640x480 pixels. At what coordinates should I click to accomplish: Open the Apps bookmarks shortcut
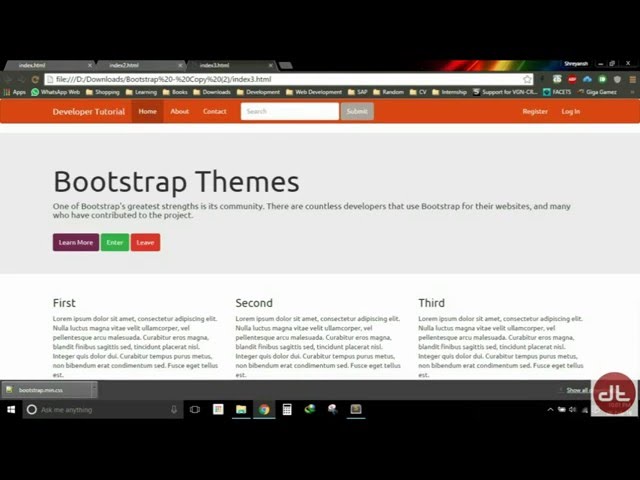point(15,92)
